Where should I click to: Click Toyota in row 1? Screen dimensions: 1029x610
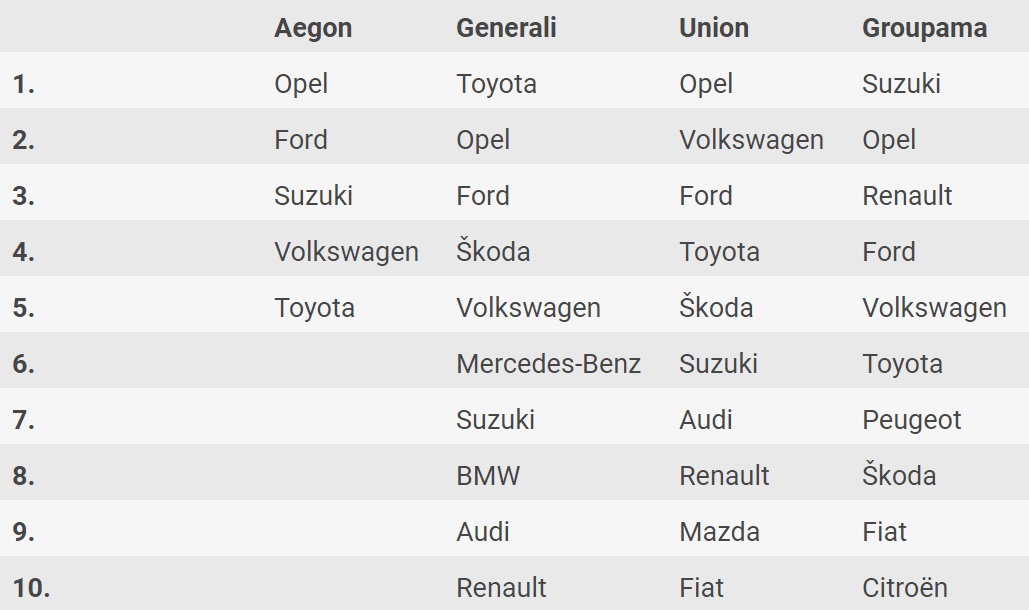(496, 84)
